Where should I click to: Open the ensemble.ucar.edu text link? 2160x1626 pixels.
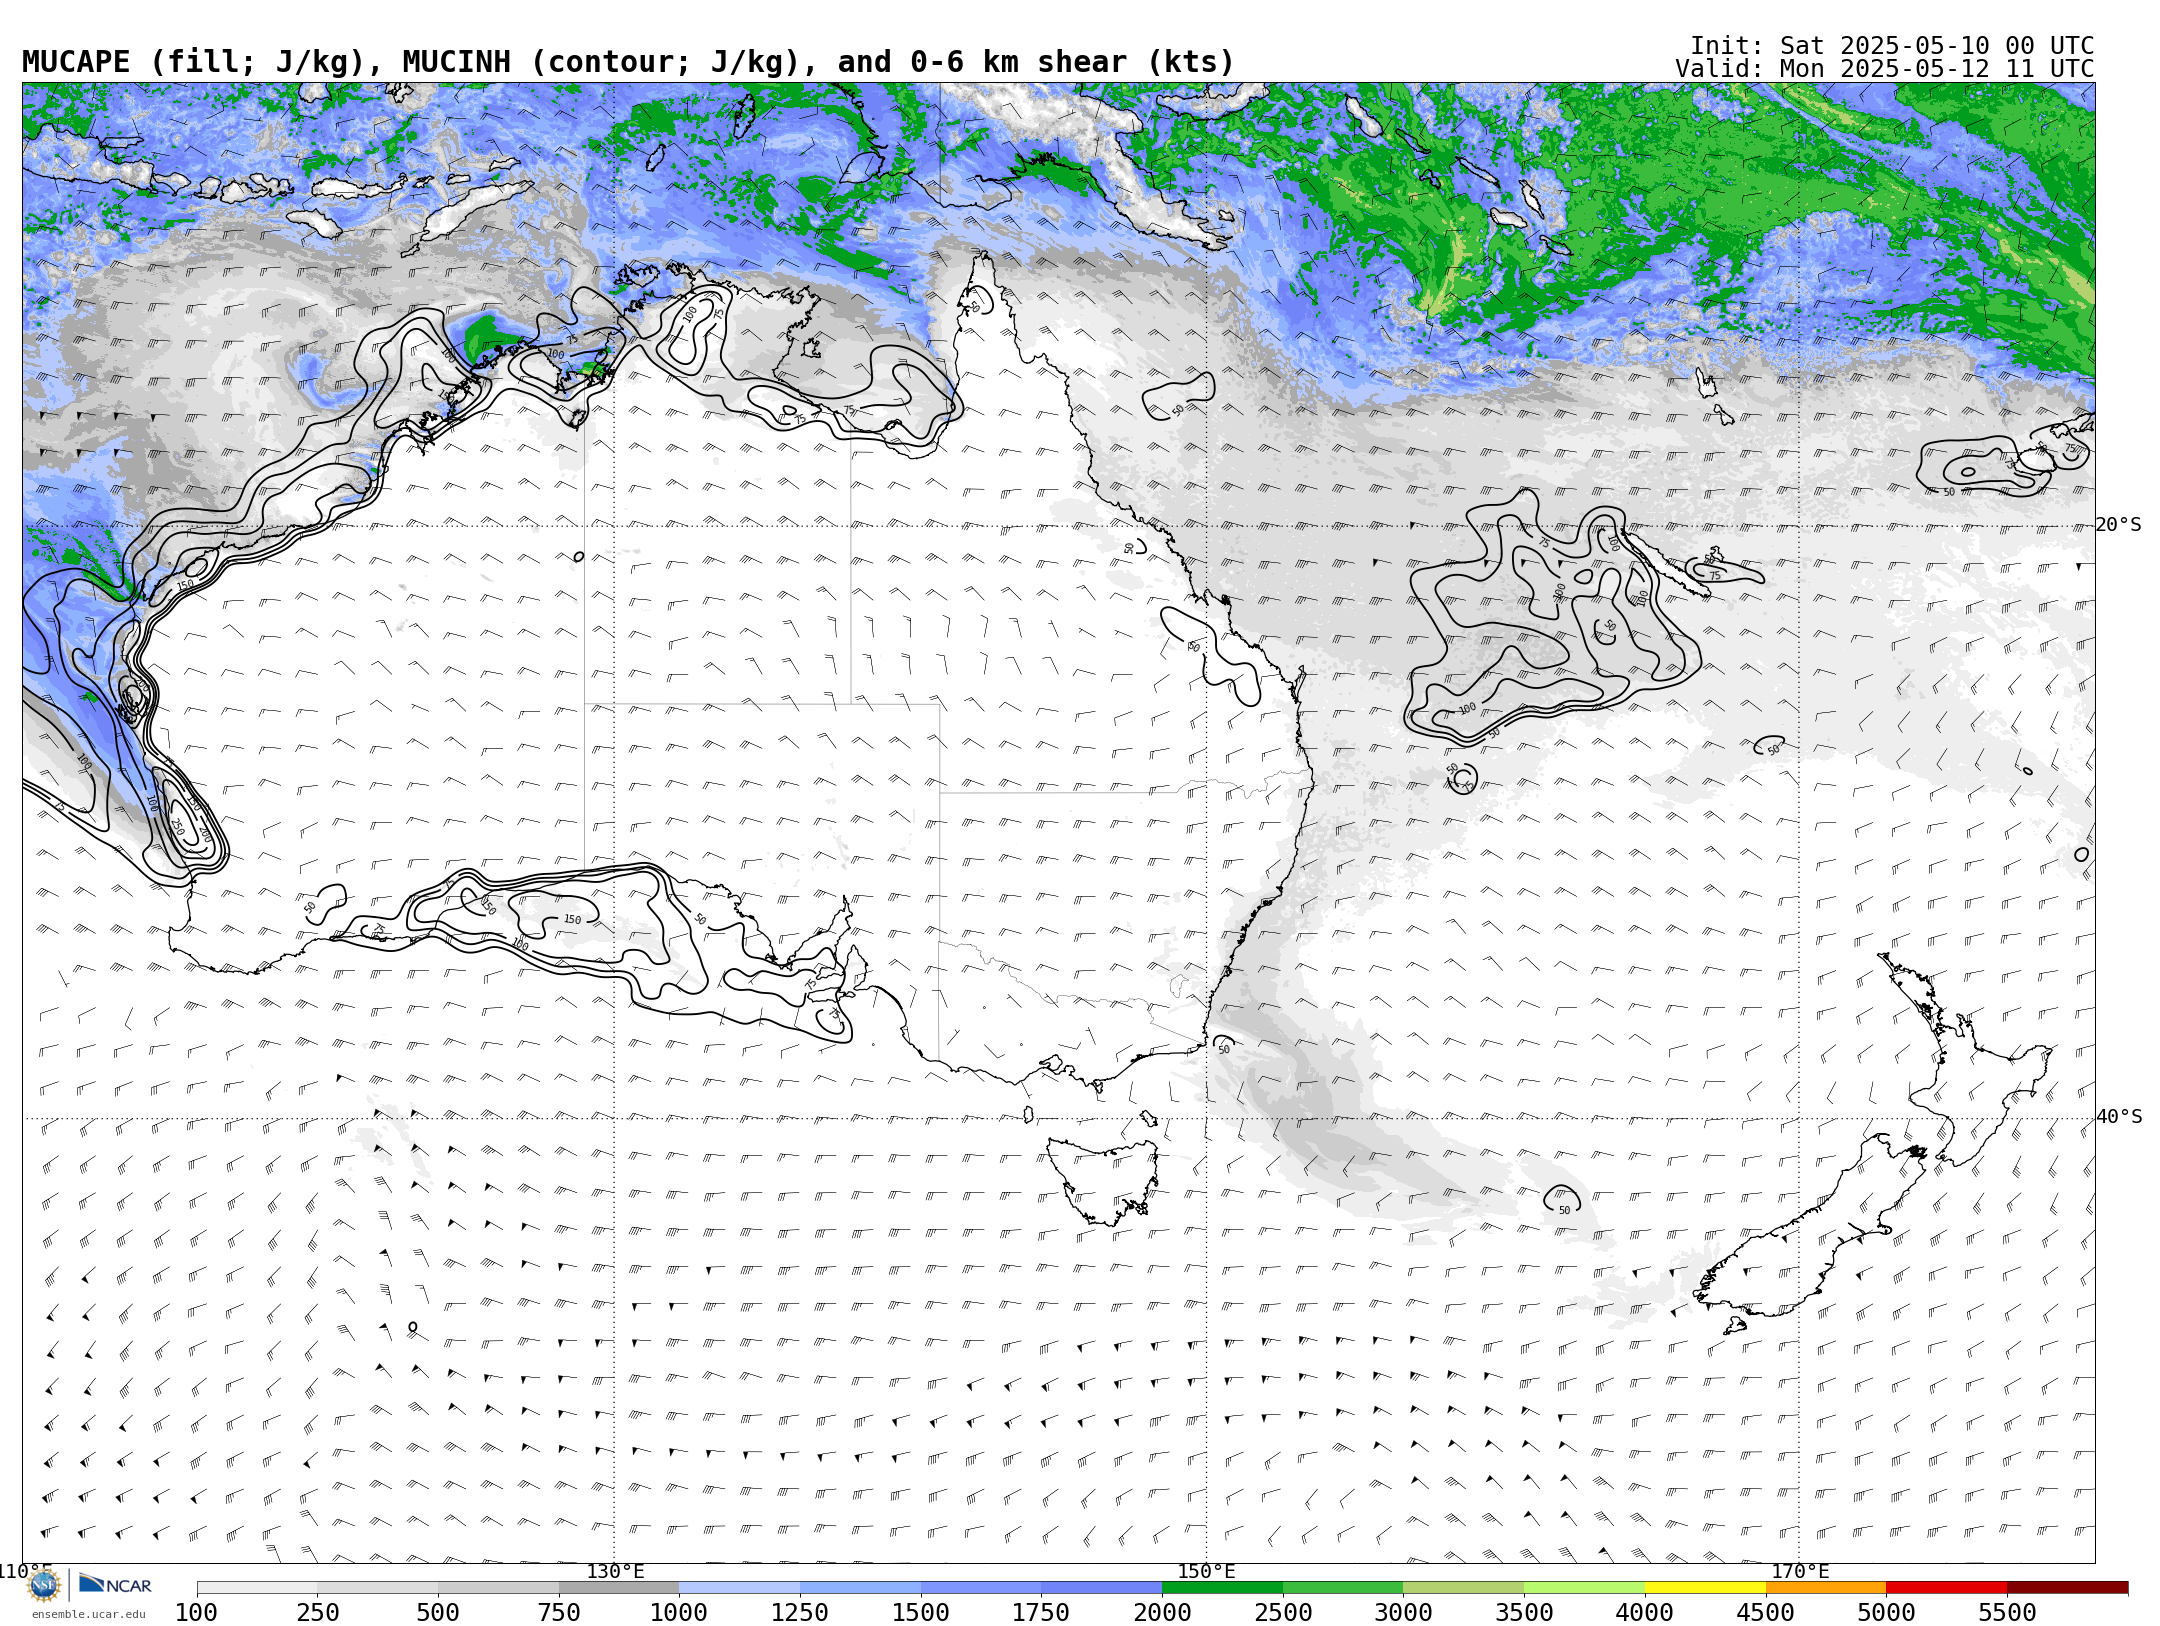click(x=88, y=1614)
